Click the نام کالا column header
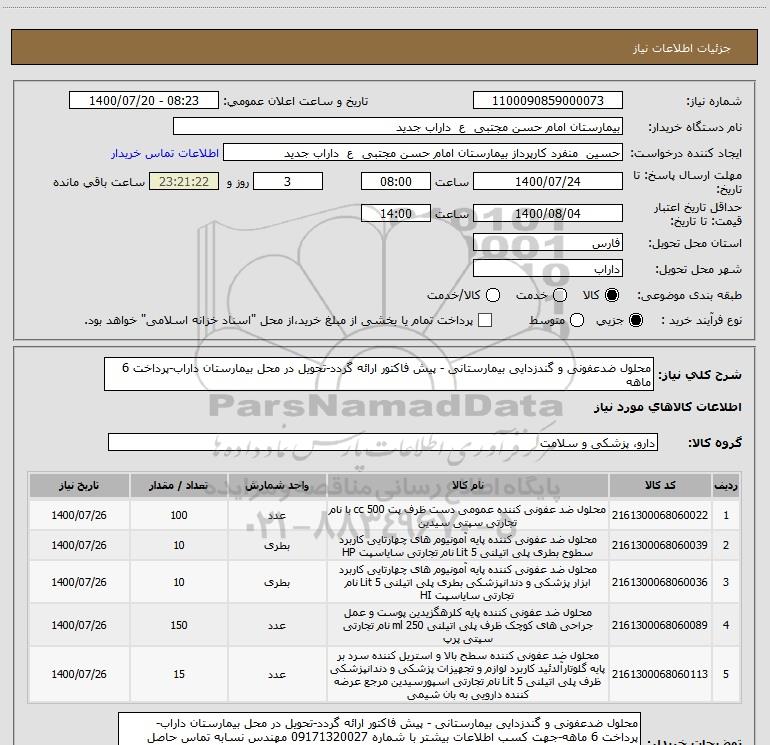This screenshot has width=770, height=745. (x=468, y=486)
